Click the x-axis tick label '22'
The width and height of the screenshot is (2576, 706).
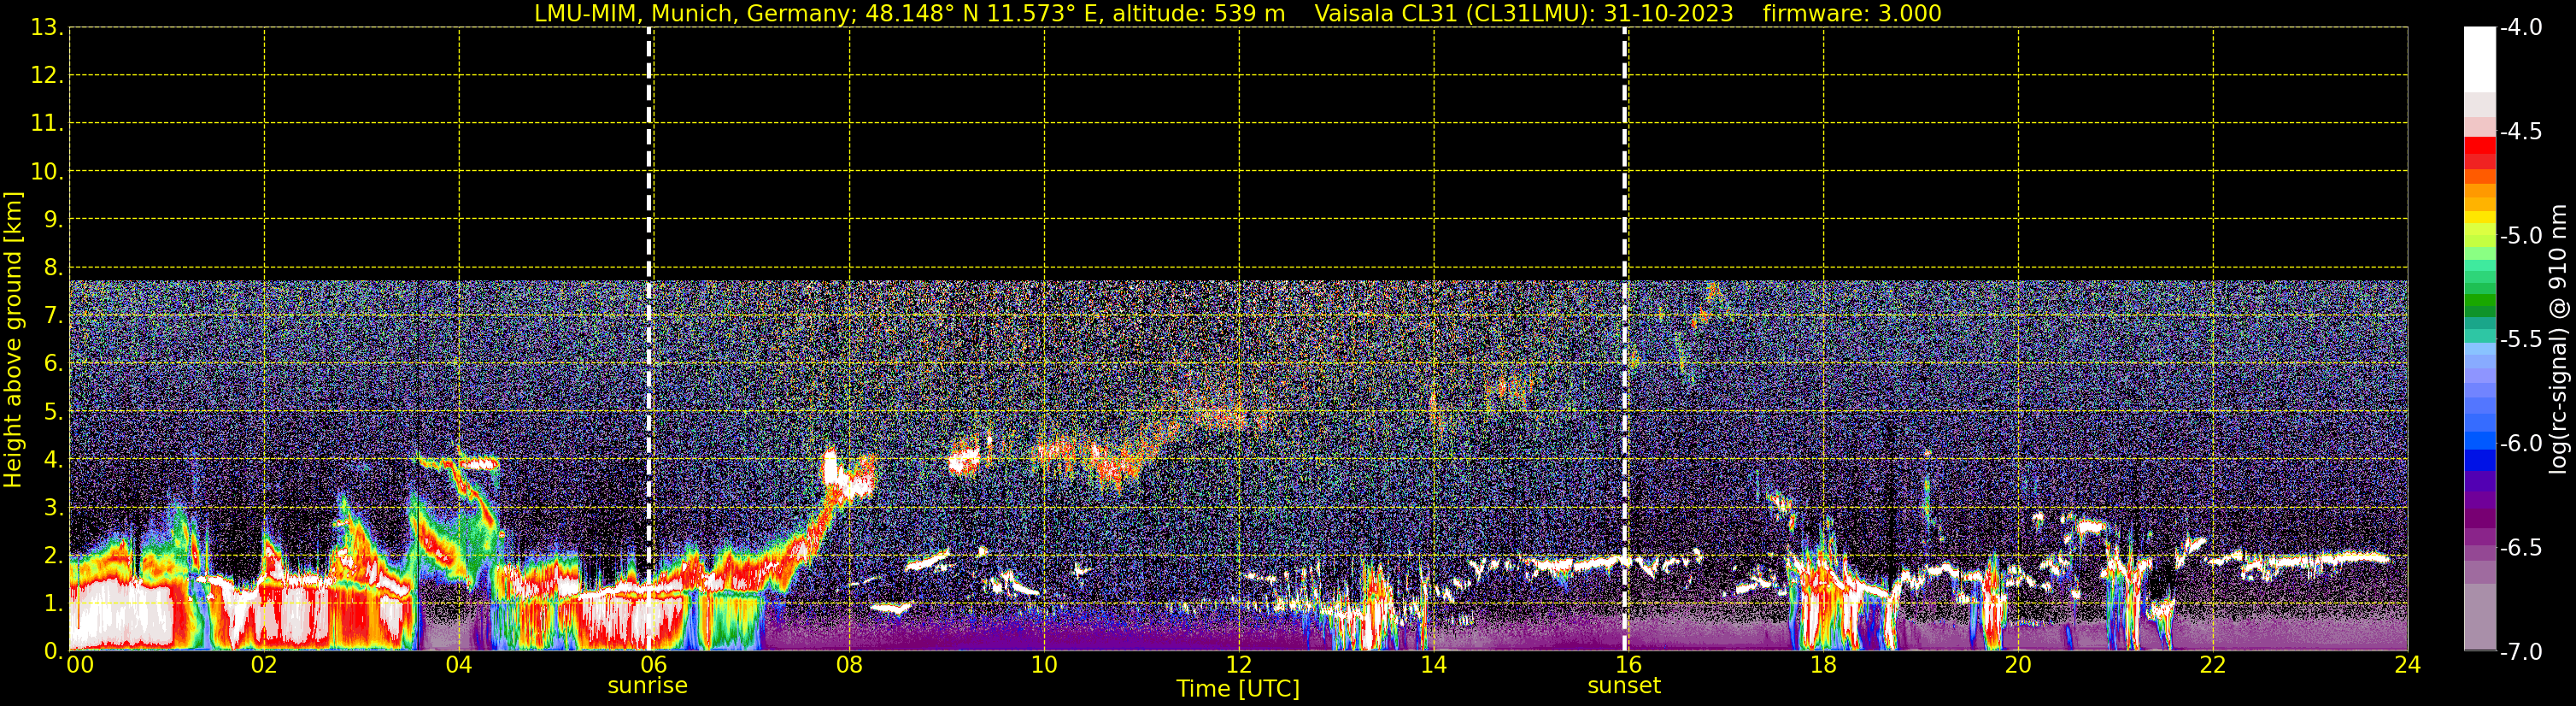pos(2213,665)
